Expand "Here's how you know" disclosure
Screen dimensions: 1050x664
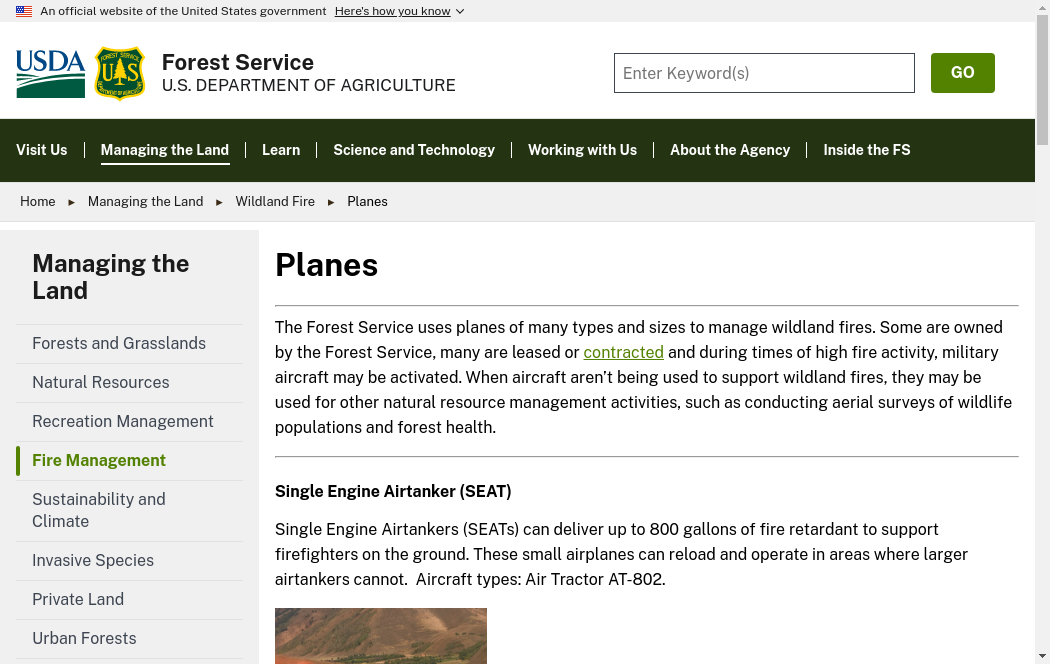pos(399,11)
